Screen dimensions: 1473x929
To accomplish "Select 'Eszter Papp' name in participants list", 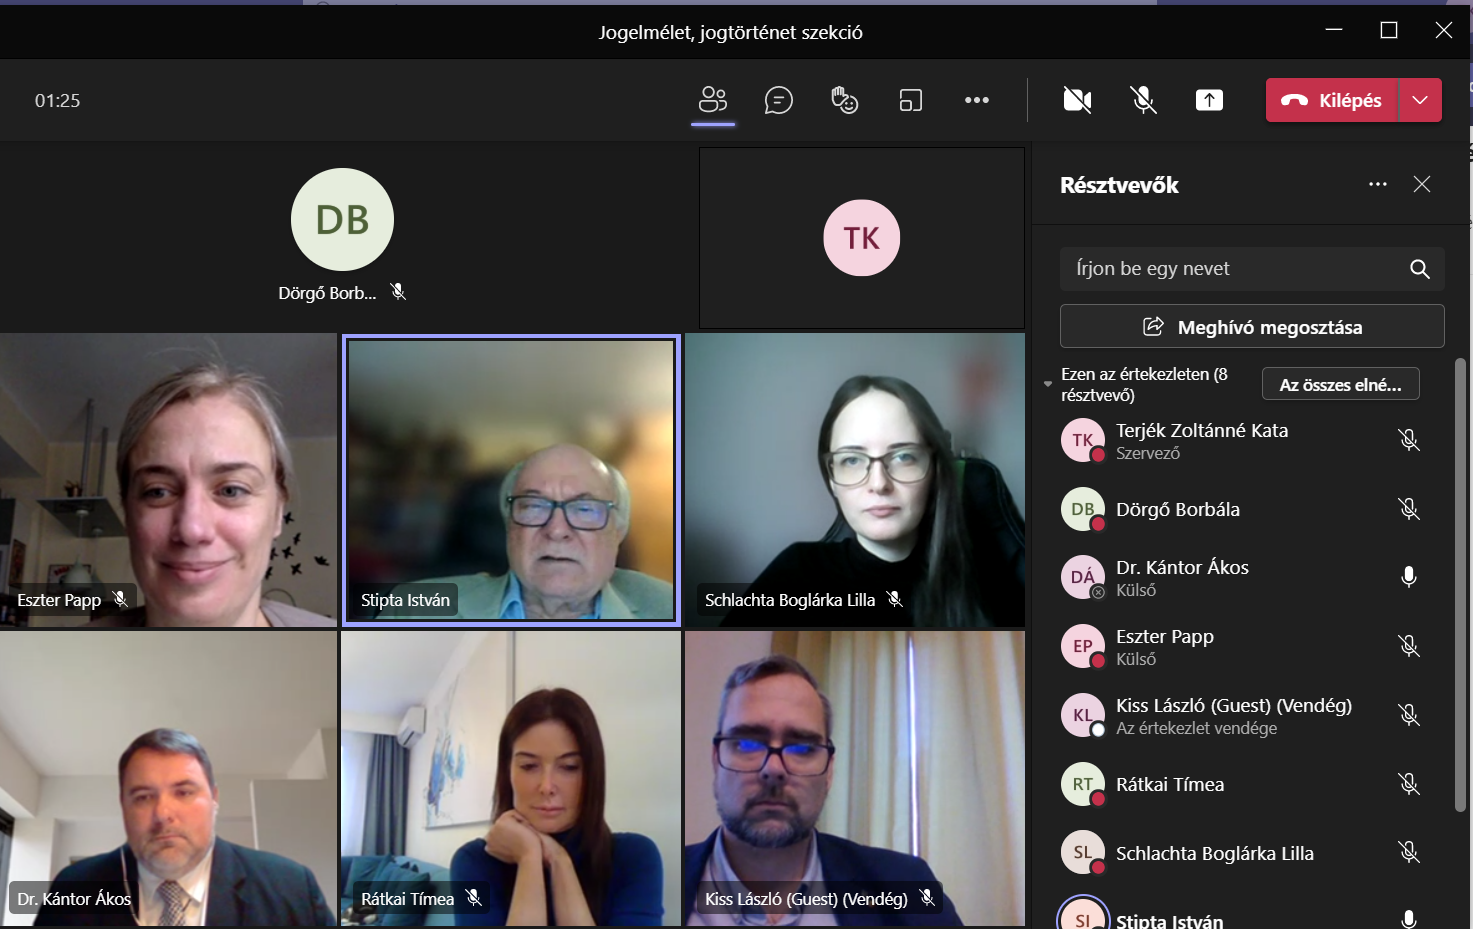I will tap(1165, 636).
